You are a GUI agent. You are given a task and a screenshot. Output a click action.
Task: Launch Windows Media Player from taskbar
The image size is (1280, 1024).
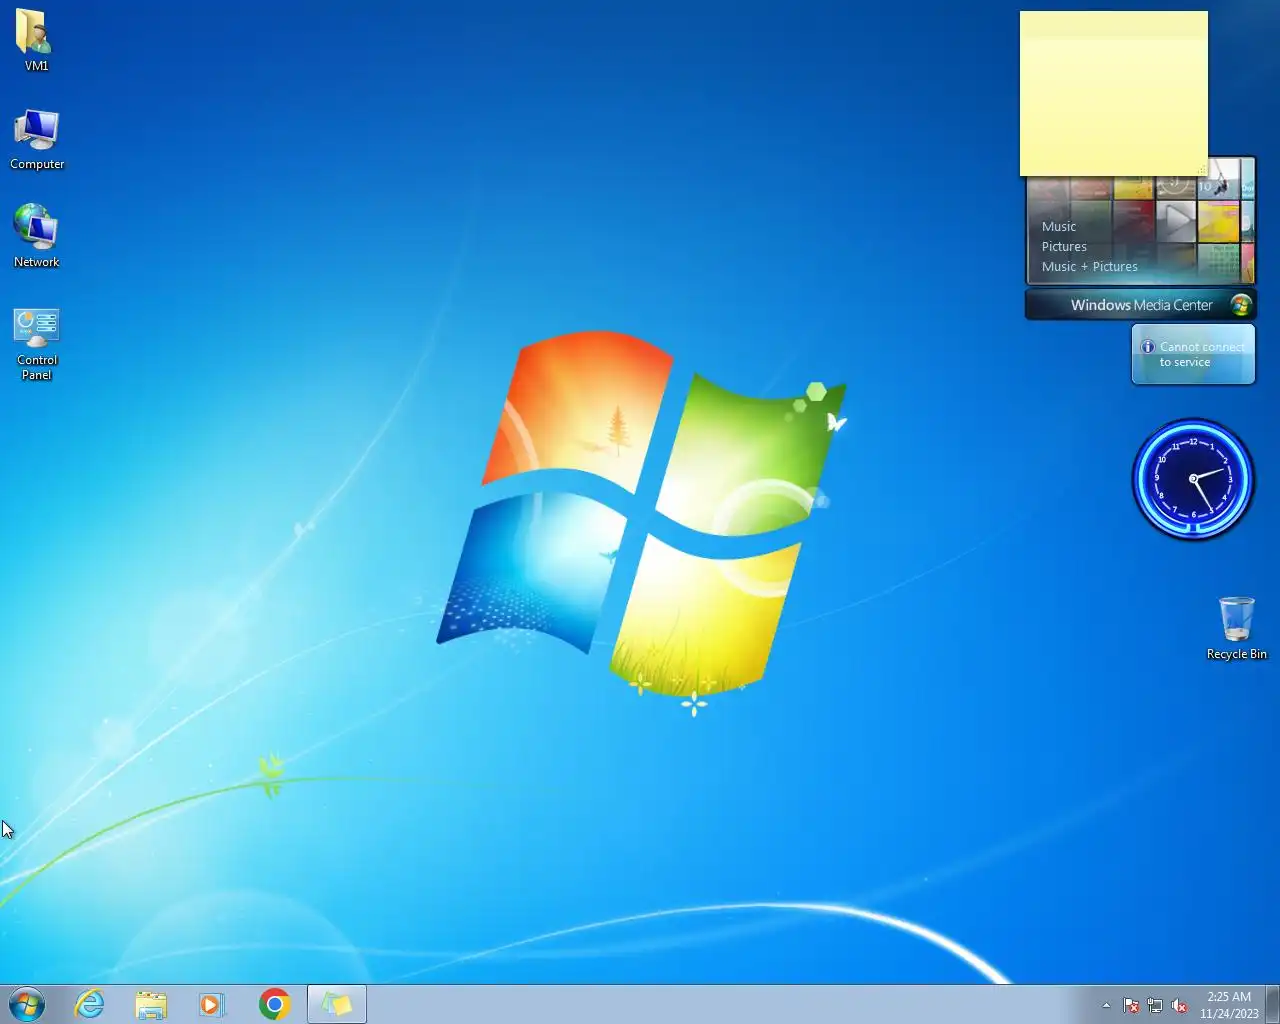click(212, 1004)
